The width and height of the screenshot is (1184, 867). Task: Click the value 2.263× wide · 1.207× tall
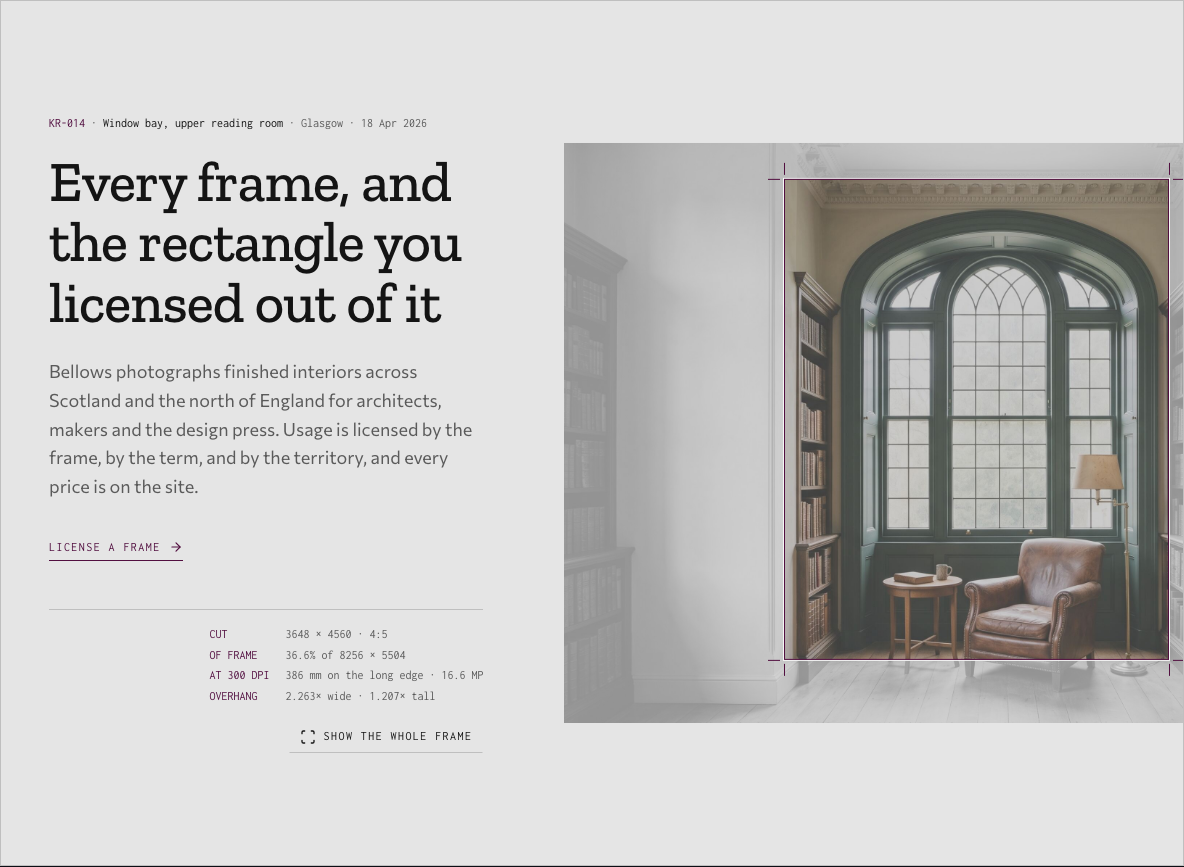(360, 696)
